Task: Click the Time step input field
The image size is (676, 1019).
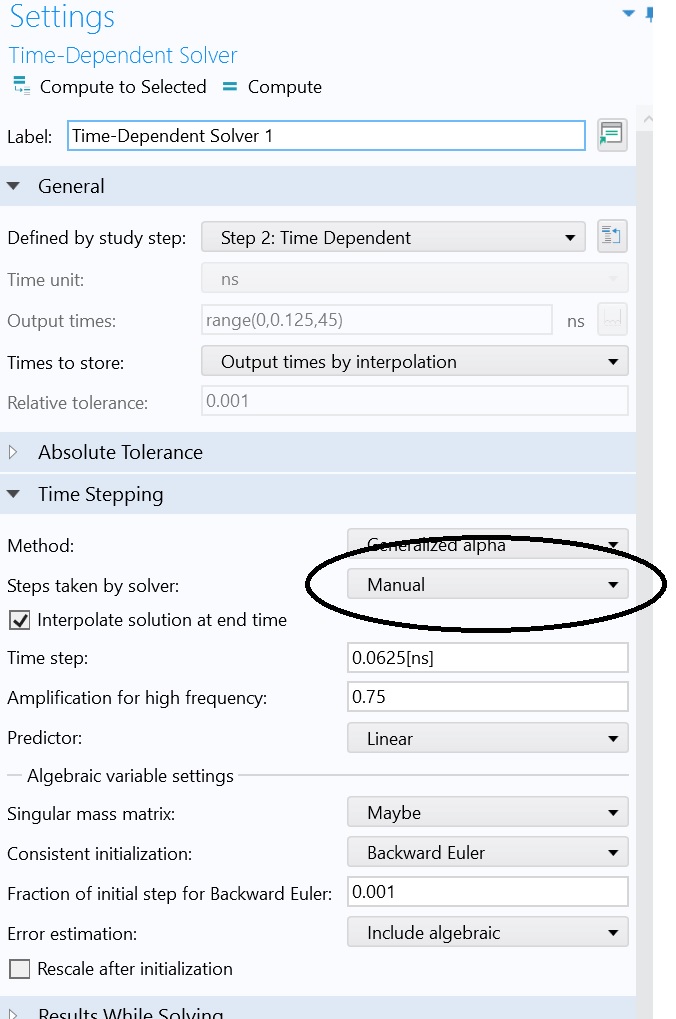Action: [488, 658]
